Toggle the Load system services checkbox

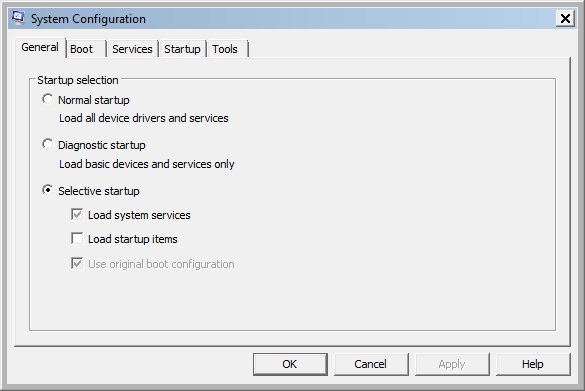pos(77,215)
